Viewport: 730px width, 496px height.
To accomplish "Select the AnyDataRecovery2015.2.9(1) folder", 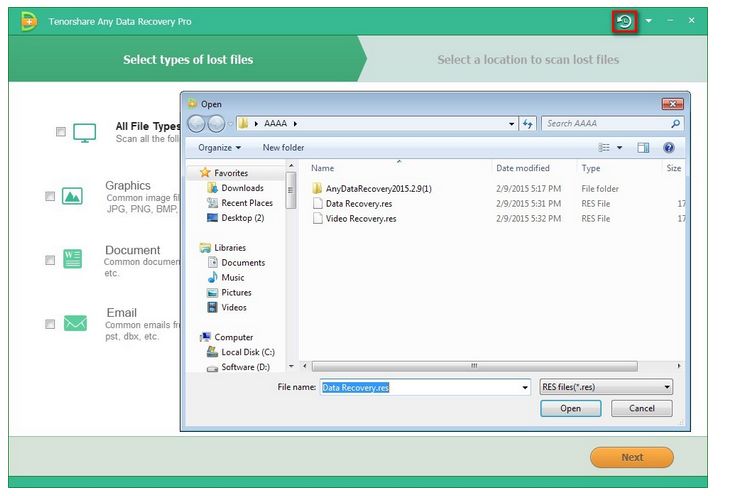I will coord(372,189).
